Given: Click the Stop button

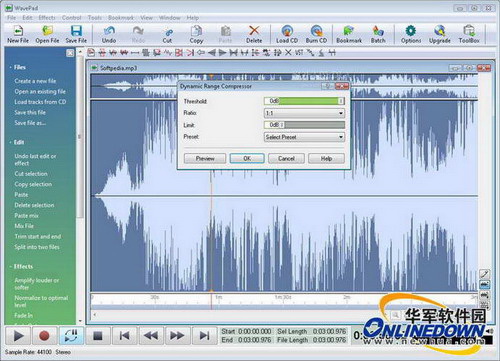Looking at the screenshot, I should click(98, 336).
